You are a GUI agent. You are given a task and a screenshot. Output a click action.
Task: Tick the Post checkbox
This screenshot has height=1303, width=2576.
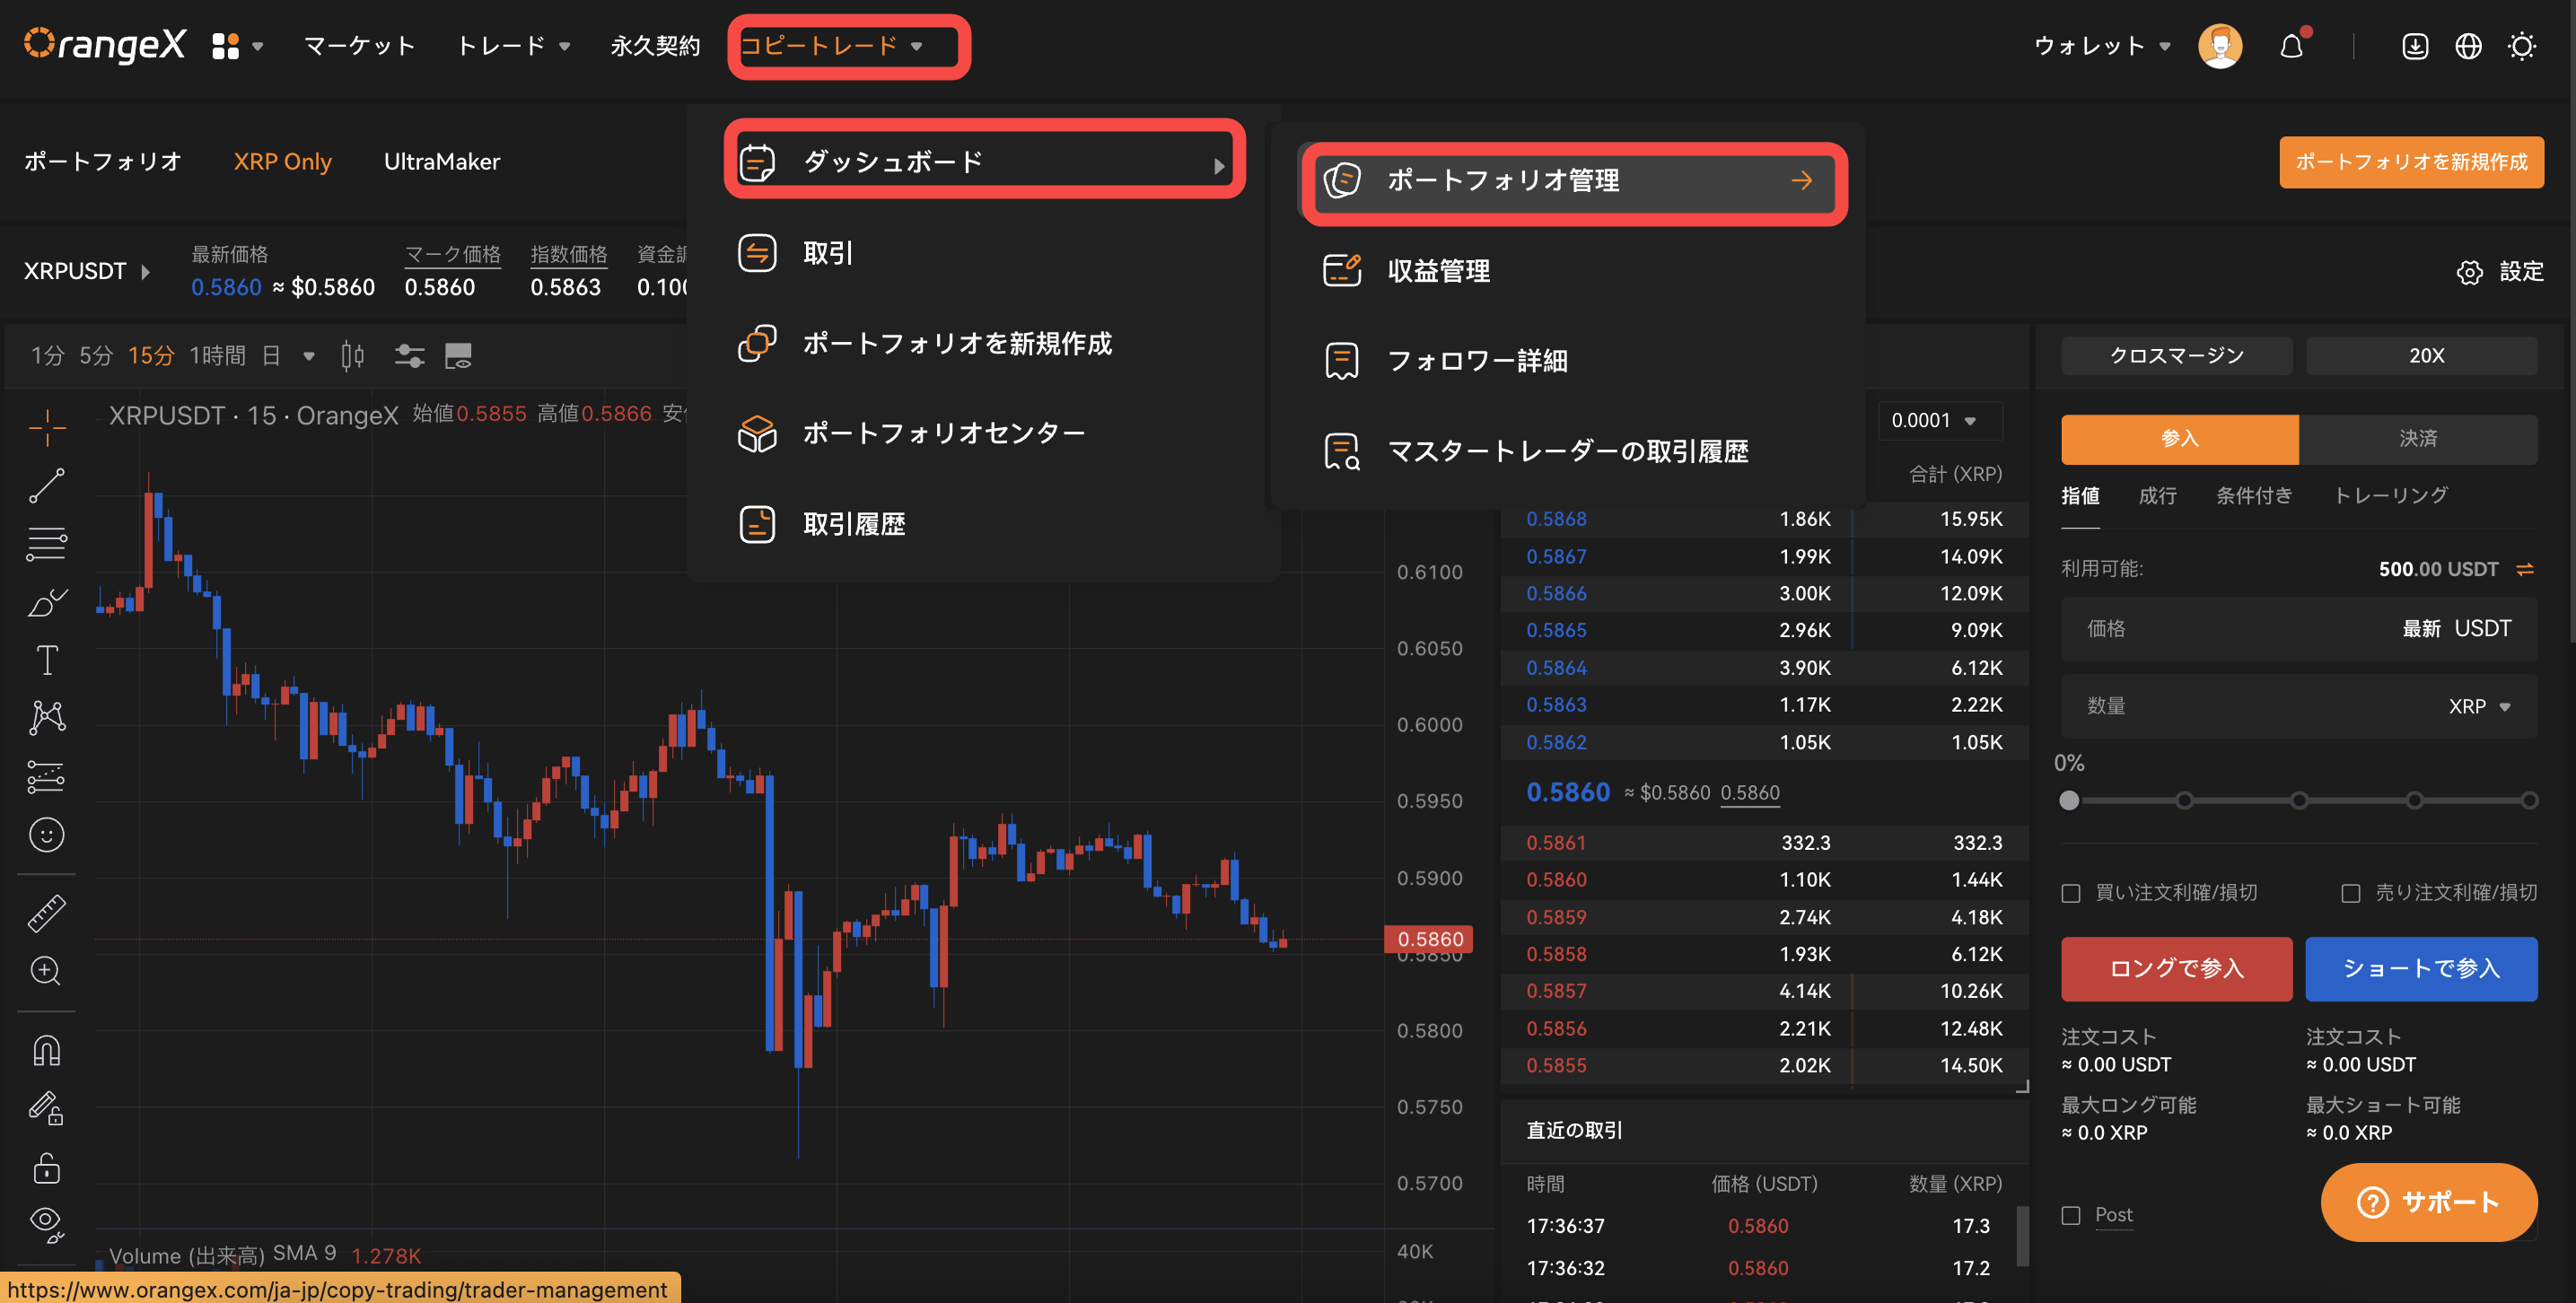click(x=2071, y=1215)
